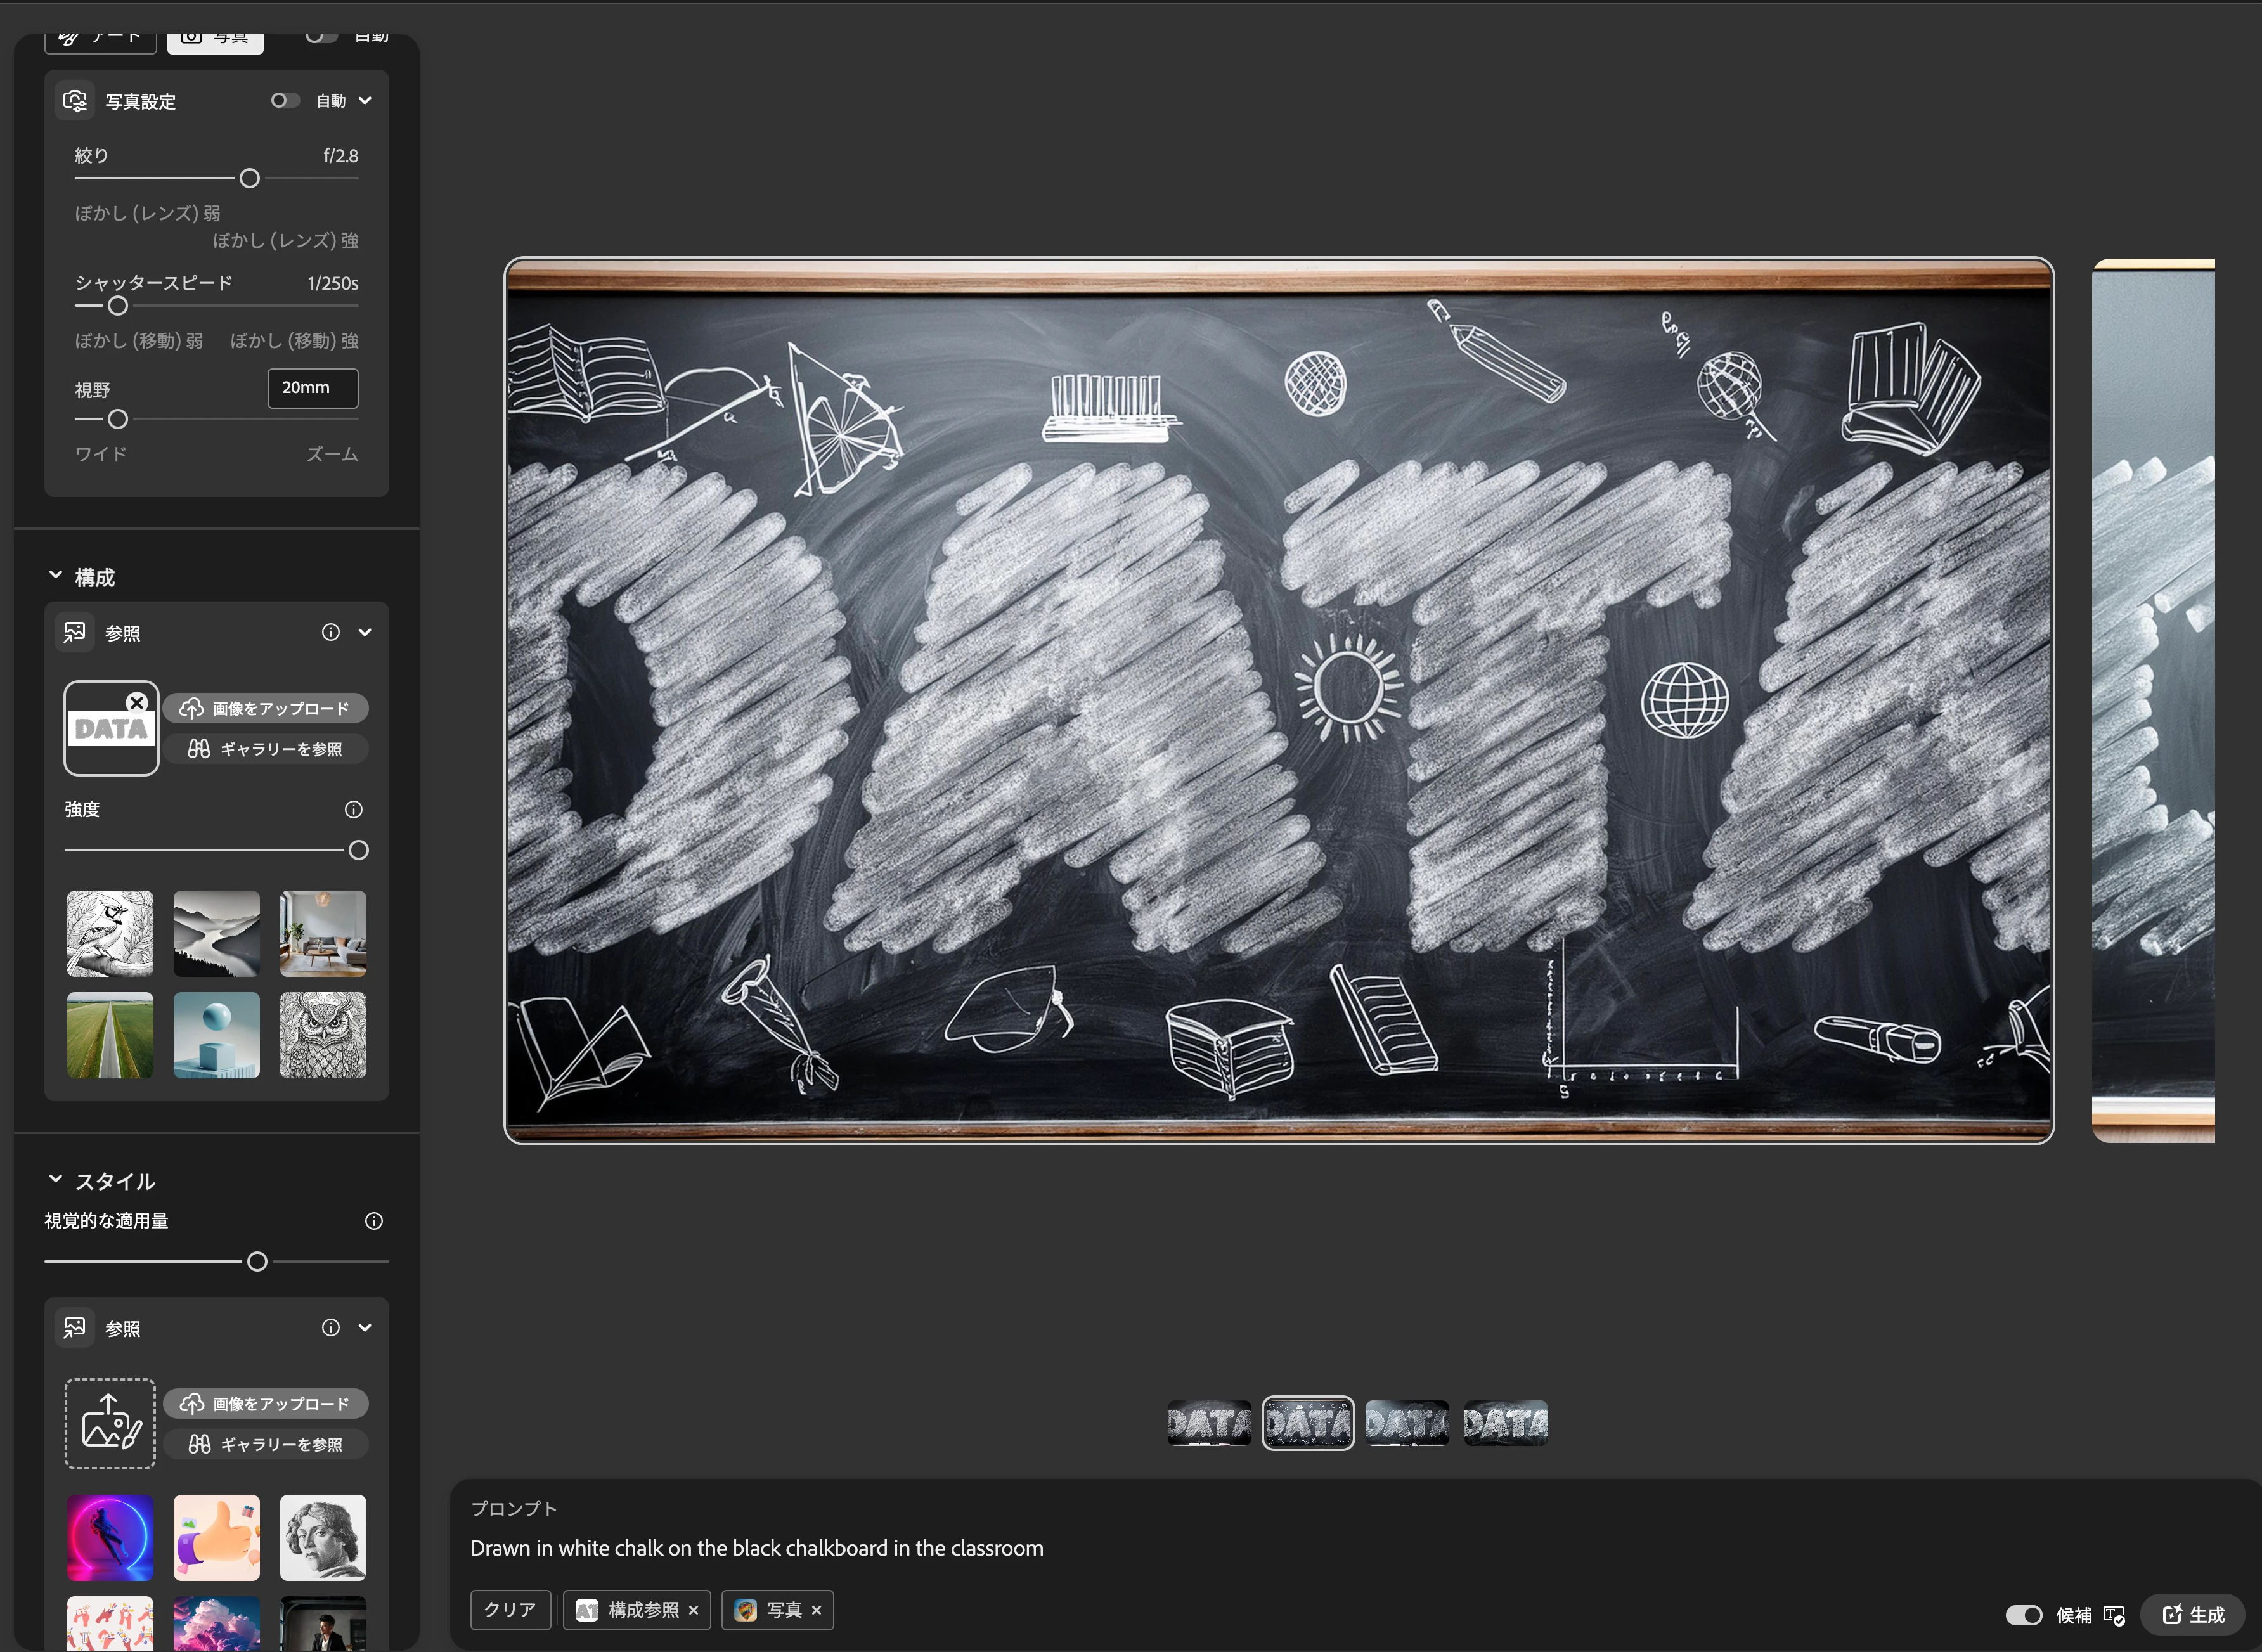The width and height of the screenshot is (2262, 1652).
Task: Collapse the 構成 section
Action: 56,576
